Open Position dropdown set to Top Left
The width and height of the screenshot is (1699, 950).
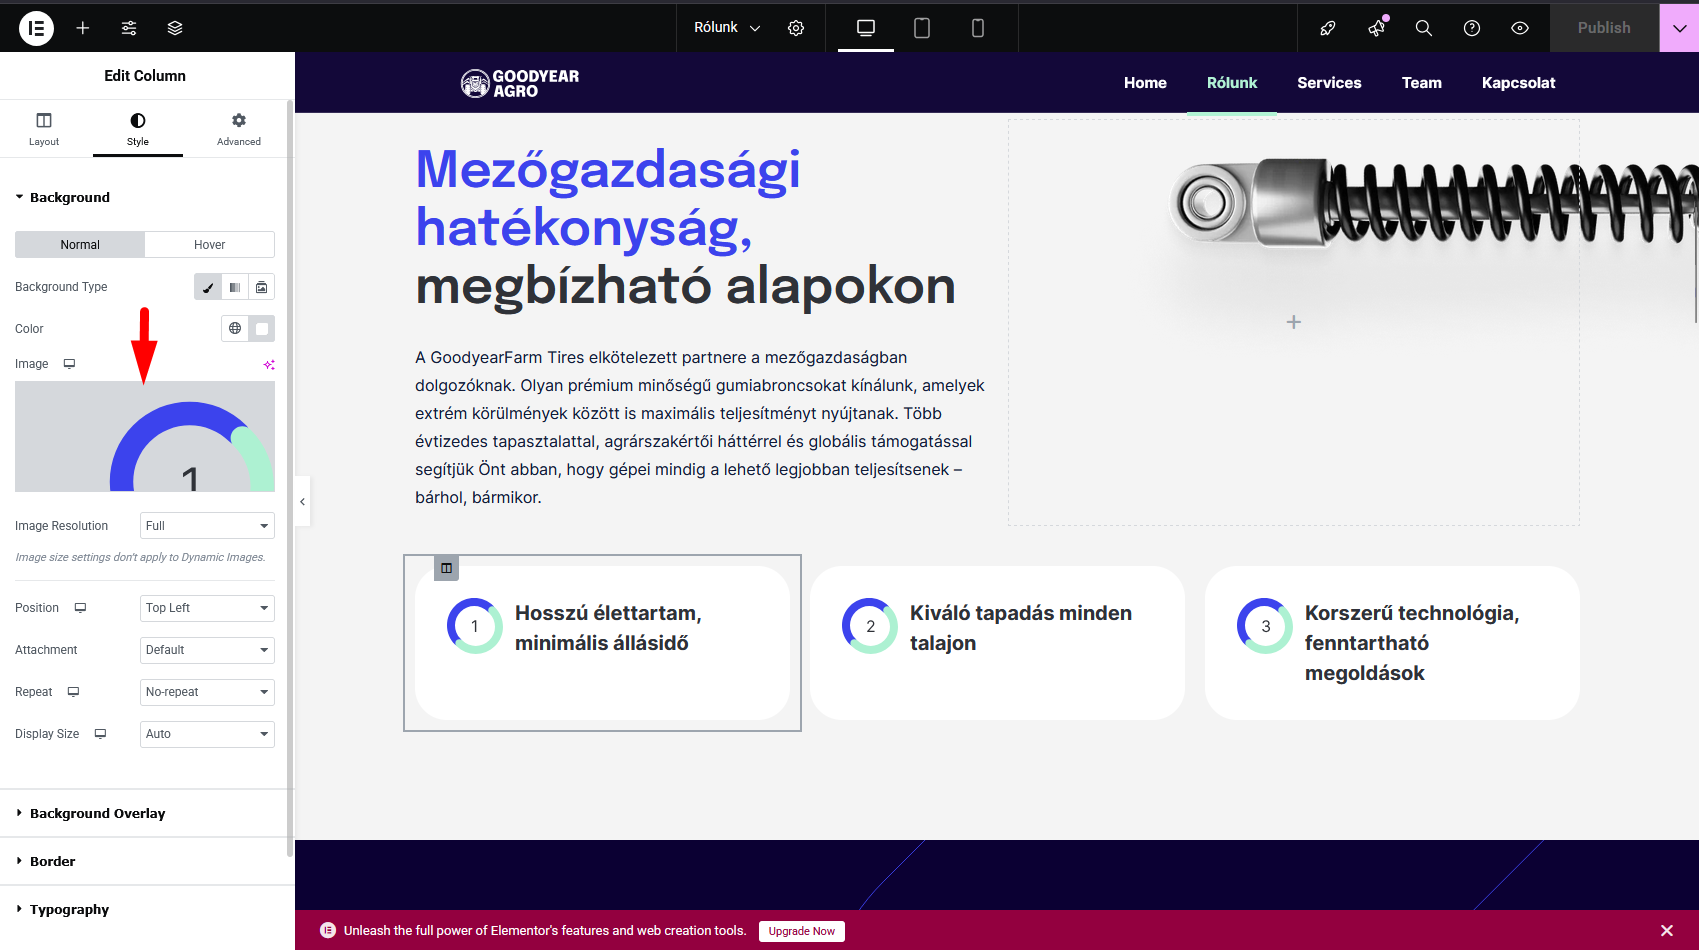click(x=207, y=608)
